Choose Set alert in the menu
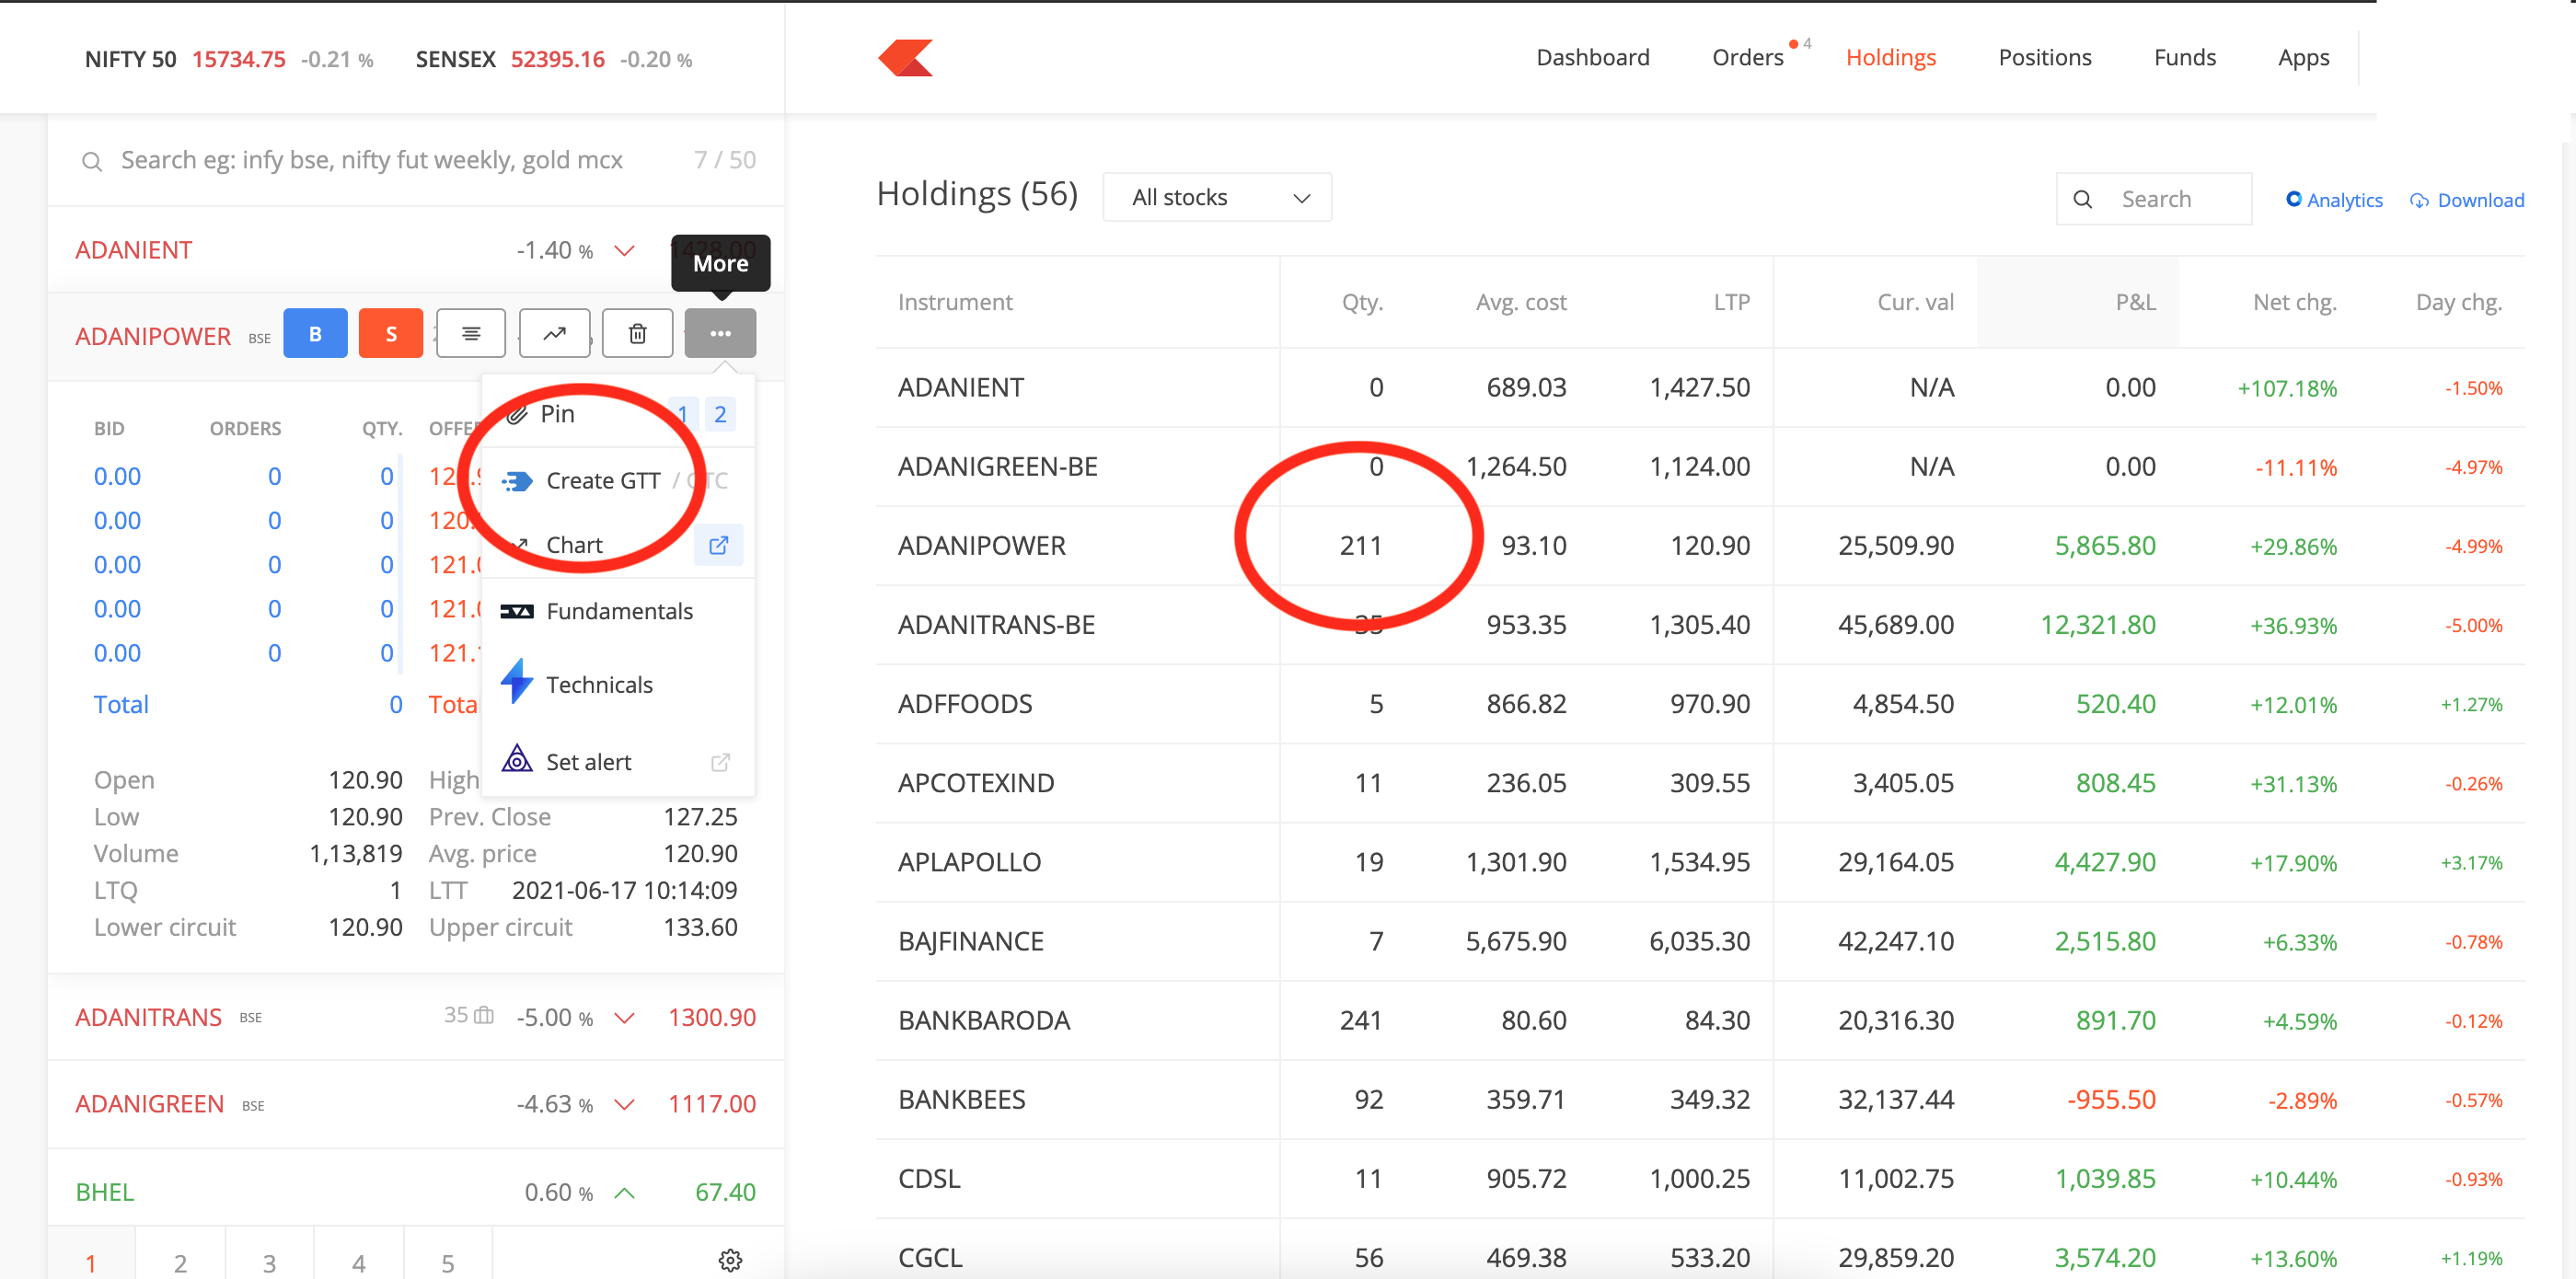This screenshot has width=2576, height=1279. point(588,762)
